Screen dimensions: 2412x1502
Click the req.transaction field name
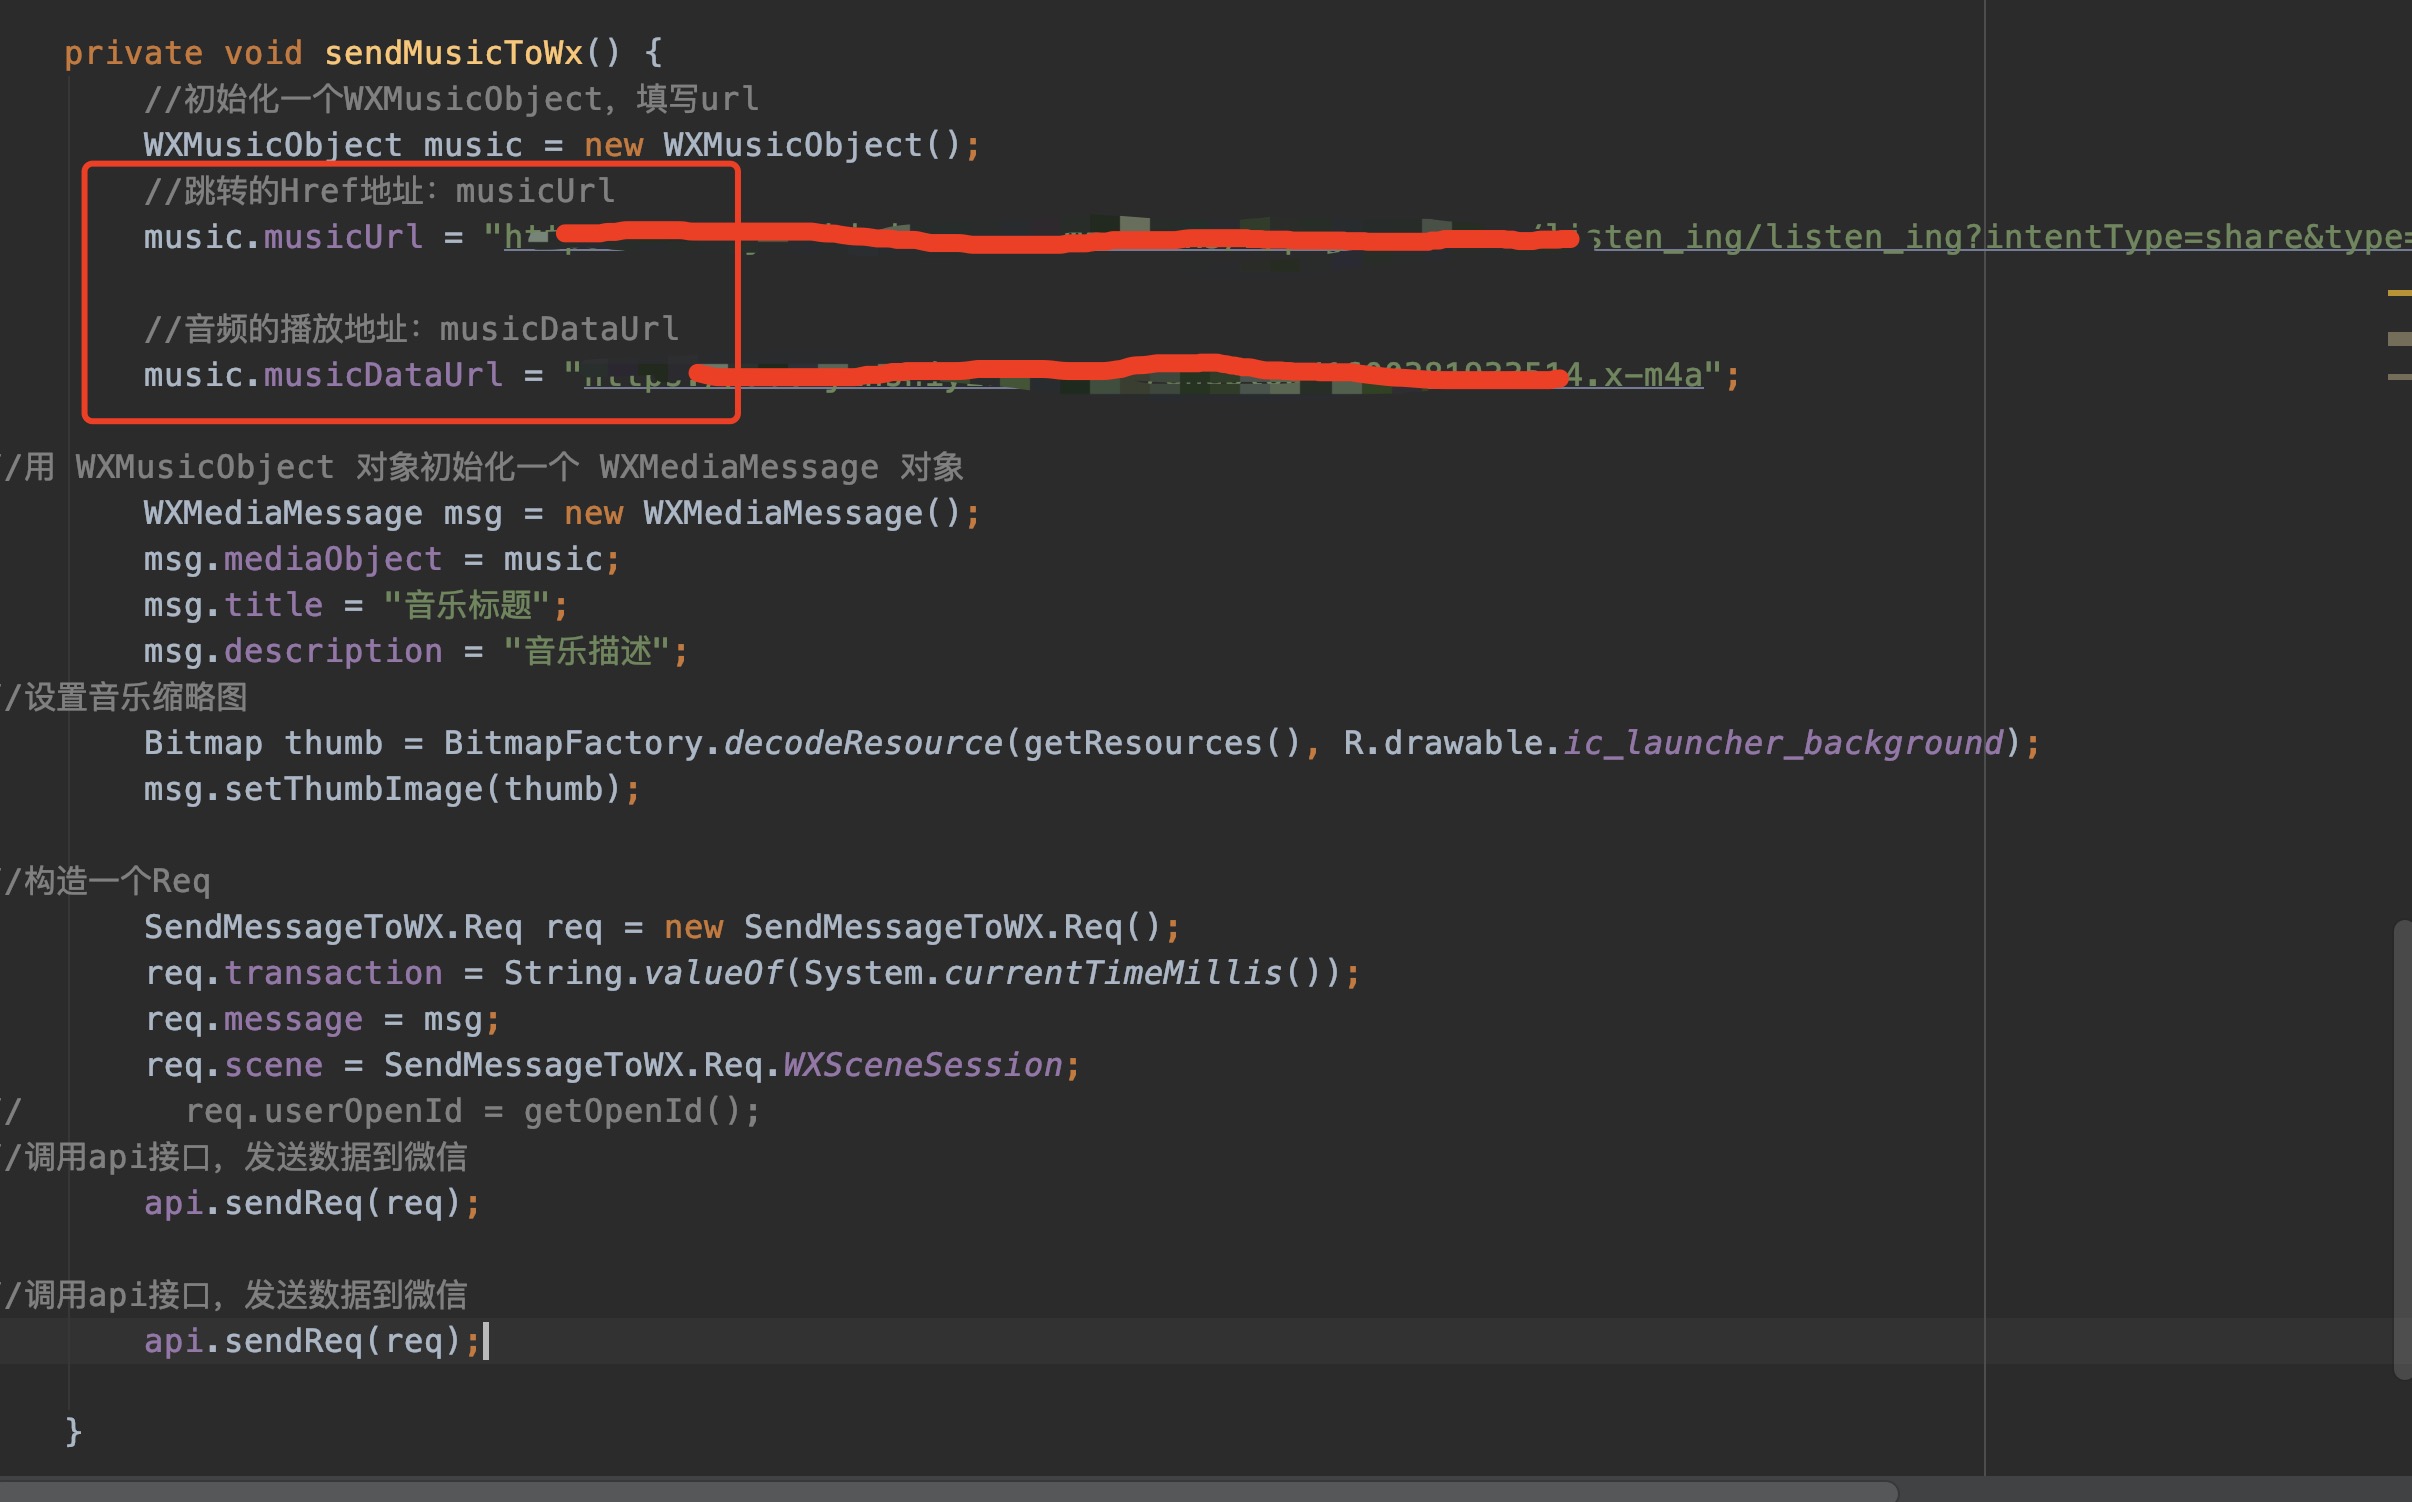332,973
